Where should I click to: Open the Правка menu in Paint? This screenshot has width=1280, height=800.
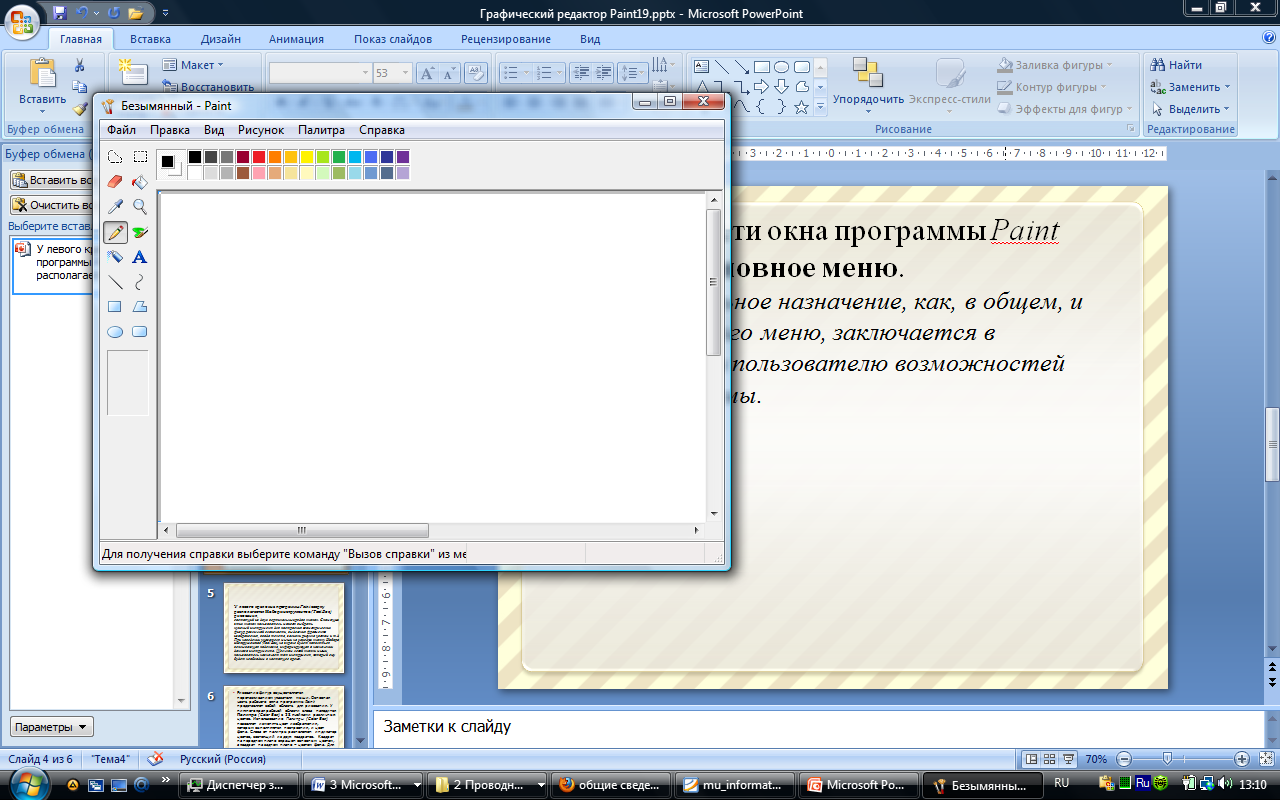pos(170,130)
